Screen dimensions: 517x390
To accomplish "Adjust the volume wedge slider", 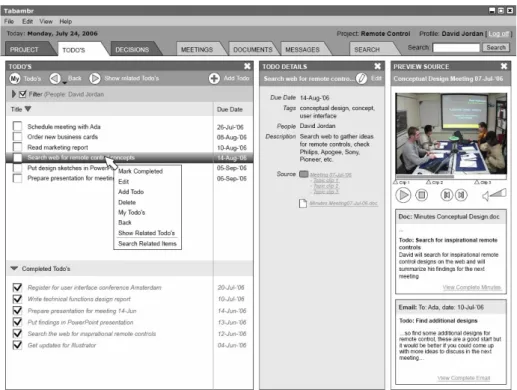I will [498, 193].
